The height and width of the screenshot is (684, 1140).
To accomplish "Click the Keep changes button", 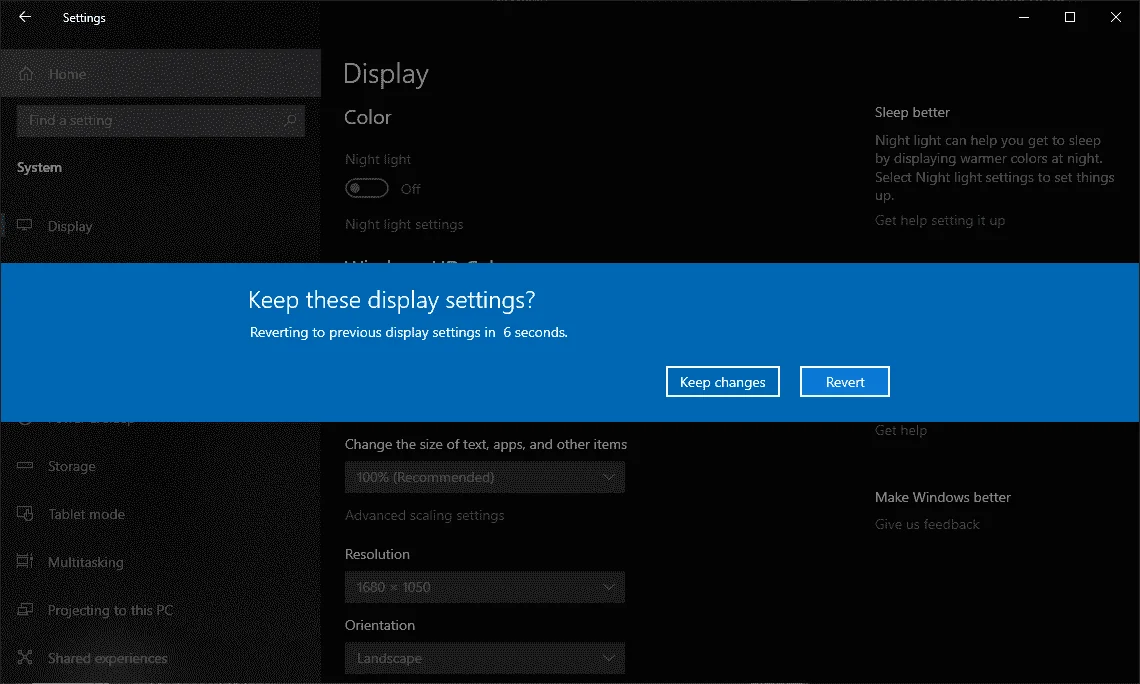I will click(x=723, y=382).
